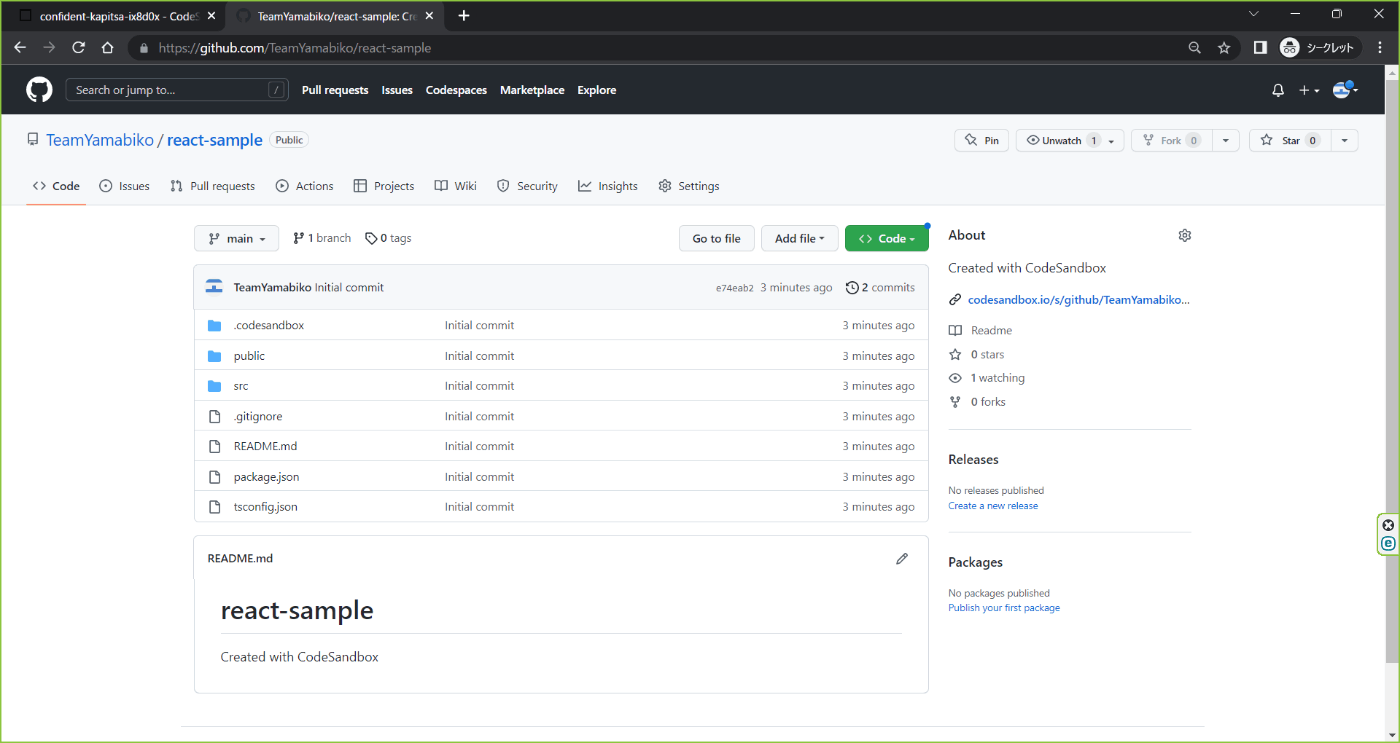Image resolution: width=1400 pixels, height=743 pixels.
Task: Open the 0 tags link
Action: click(x=388, y=238)
